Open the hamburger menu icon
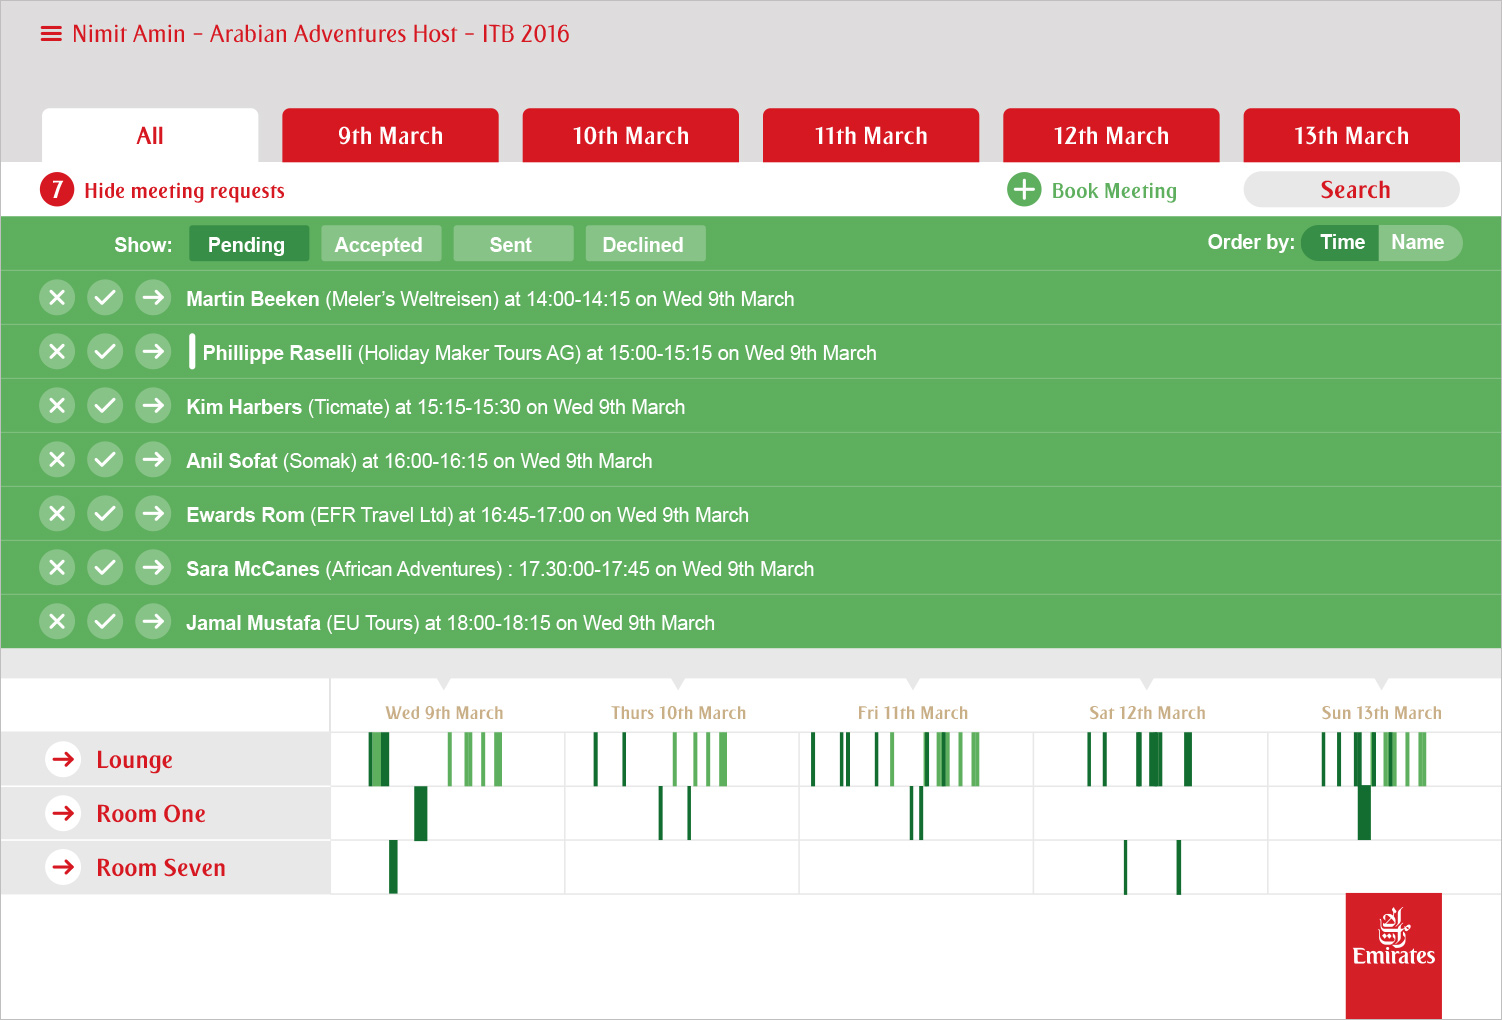 [51, 34]
